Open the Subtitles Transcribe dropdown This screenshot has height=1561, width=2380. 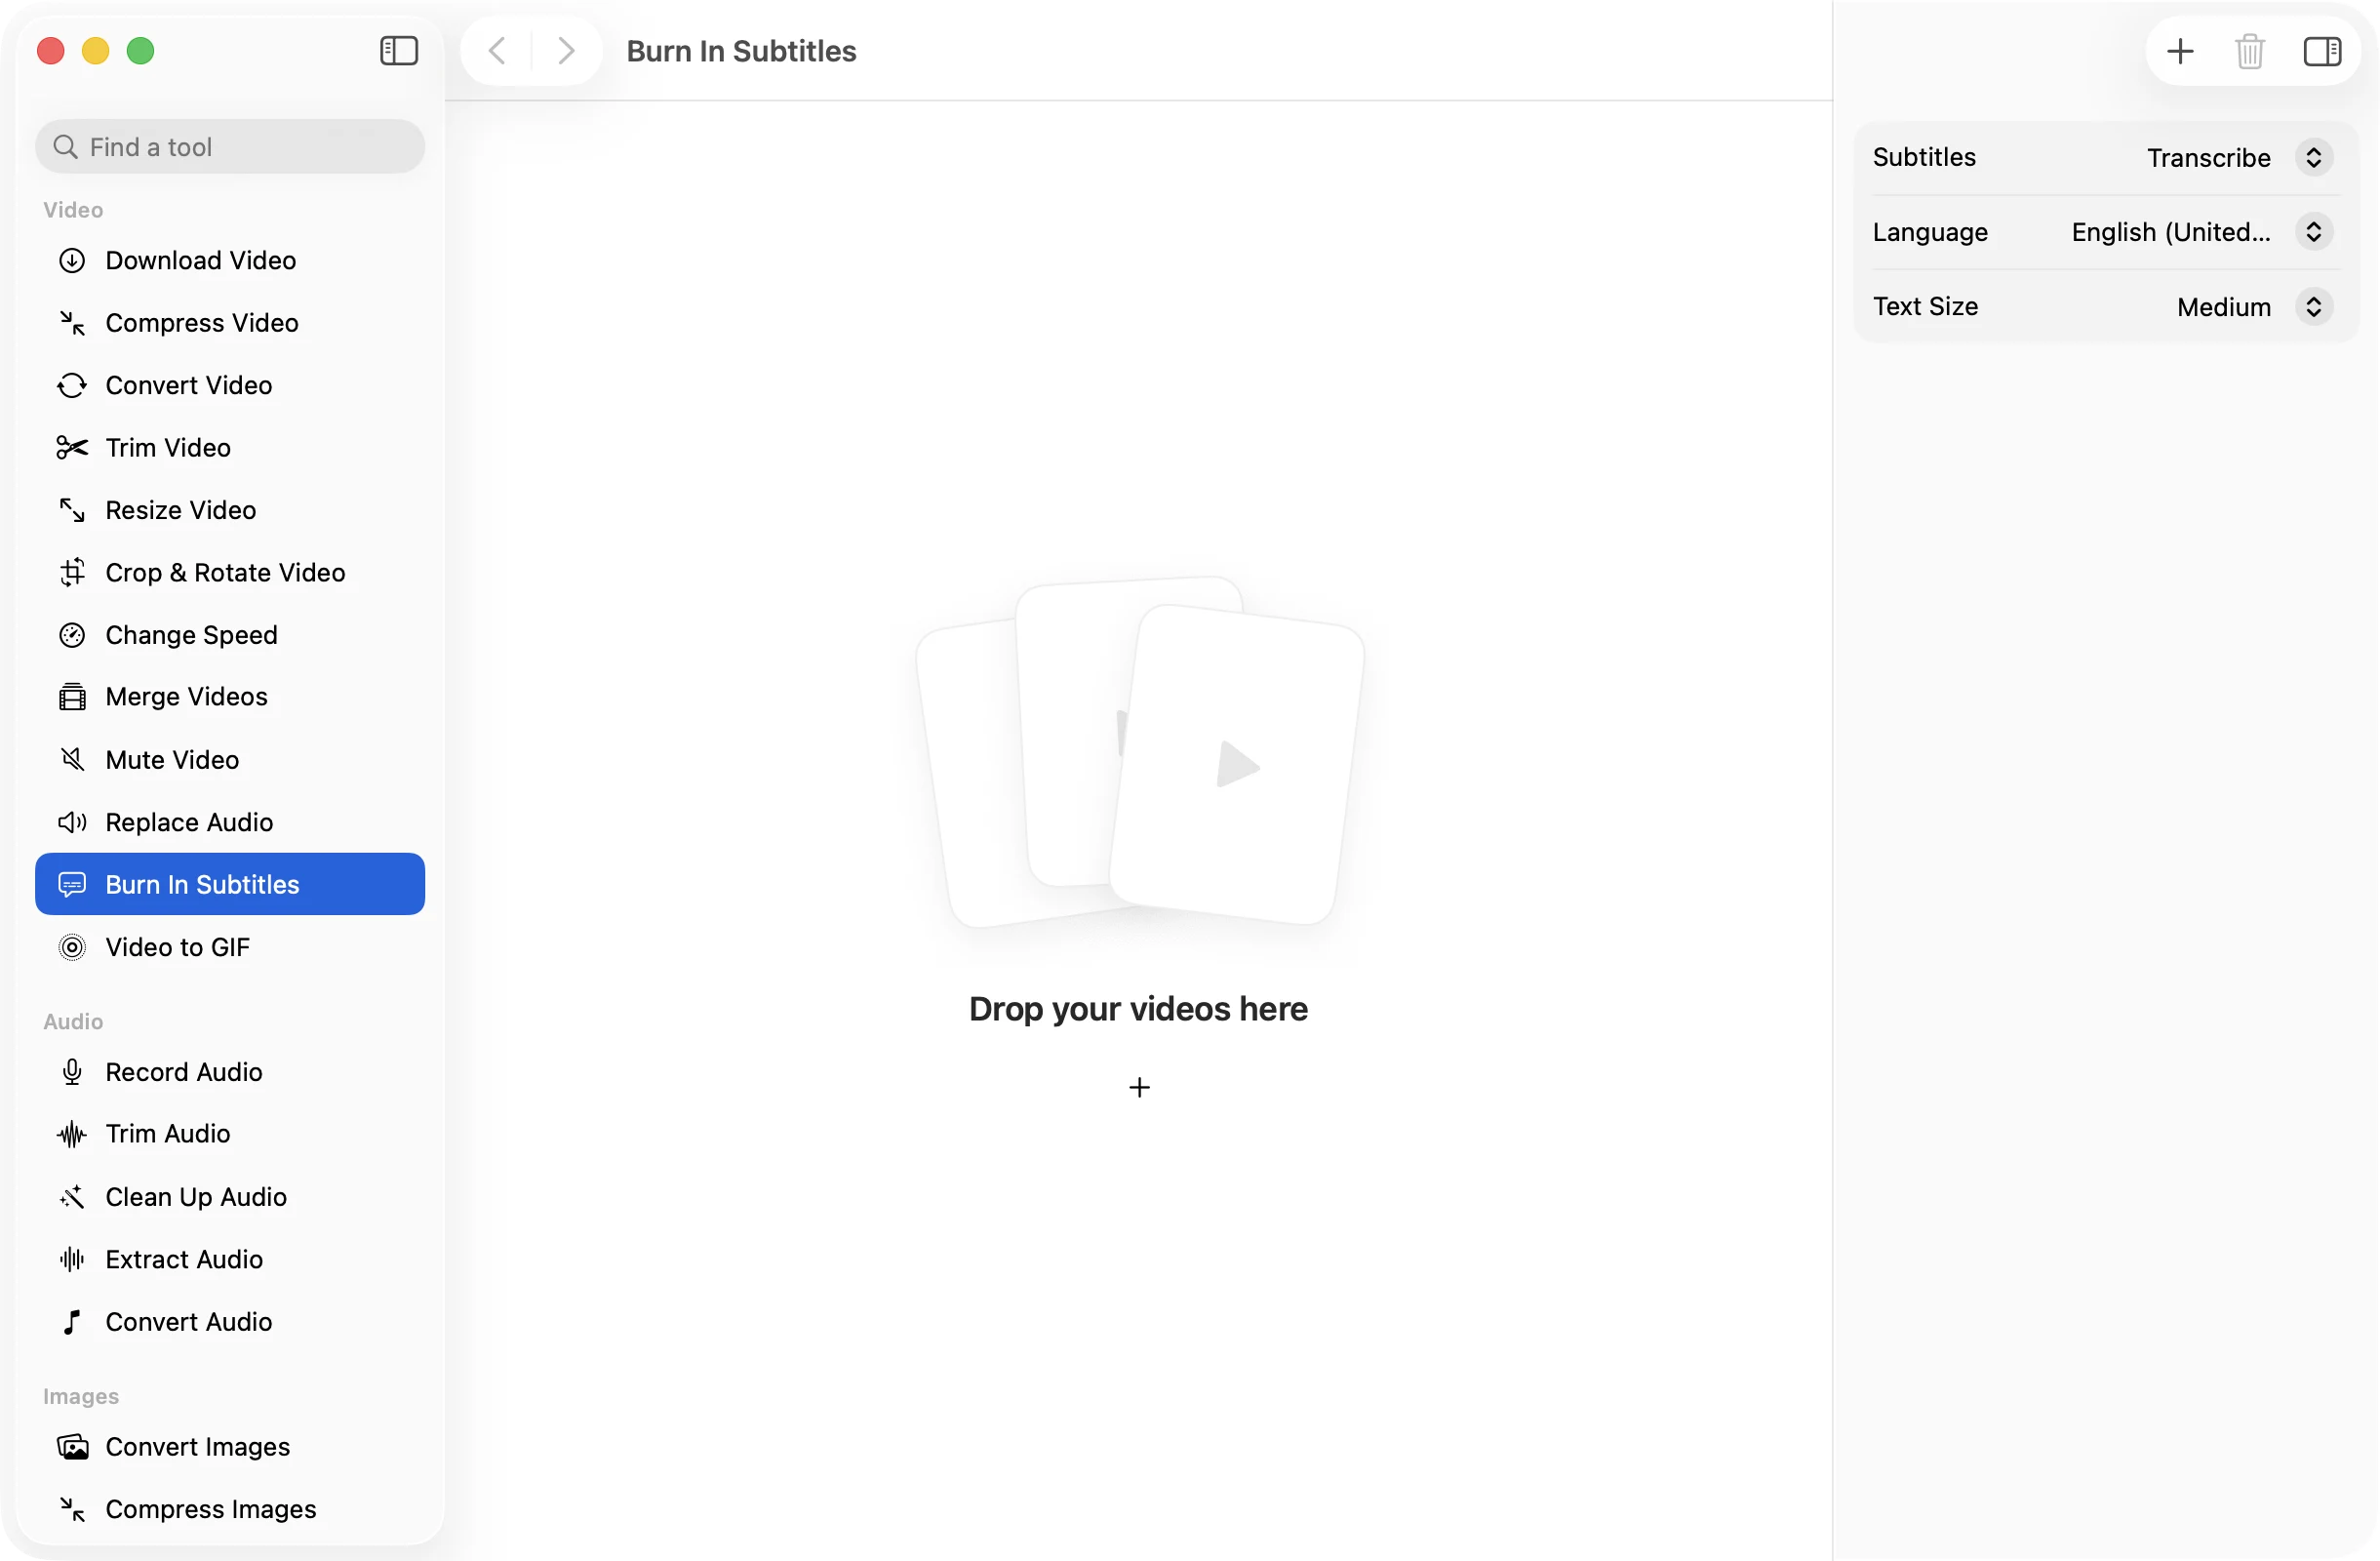(x=2240, y=158)
